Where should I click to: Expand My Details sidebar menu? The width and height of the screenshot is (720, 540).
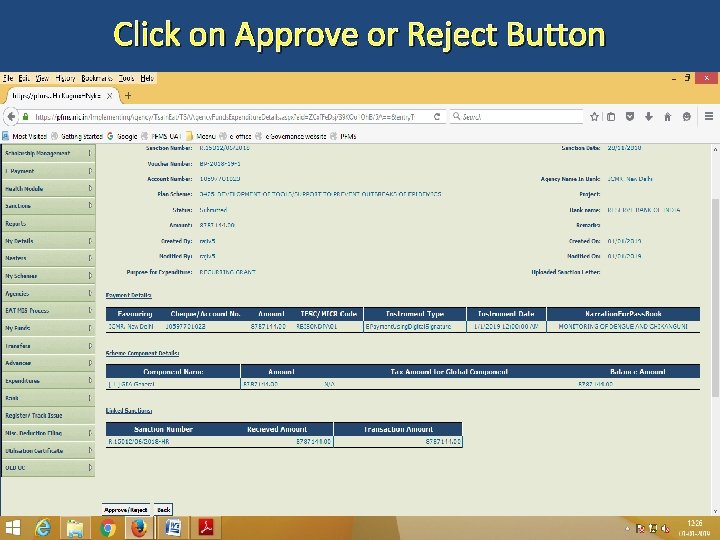tap(48, 241)
